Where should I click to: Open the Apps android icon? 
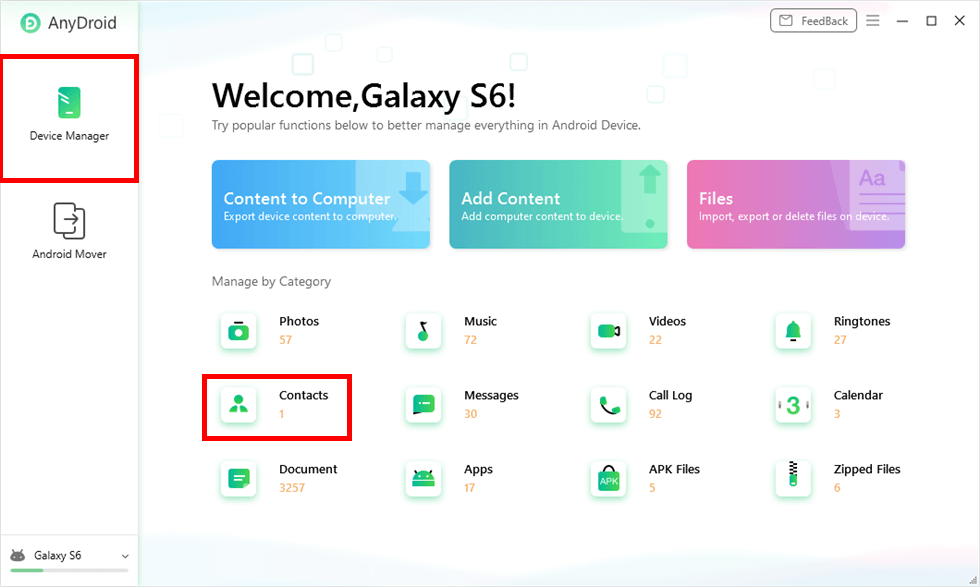click(423, 479)
